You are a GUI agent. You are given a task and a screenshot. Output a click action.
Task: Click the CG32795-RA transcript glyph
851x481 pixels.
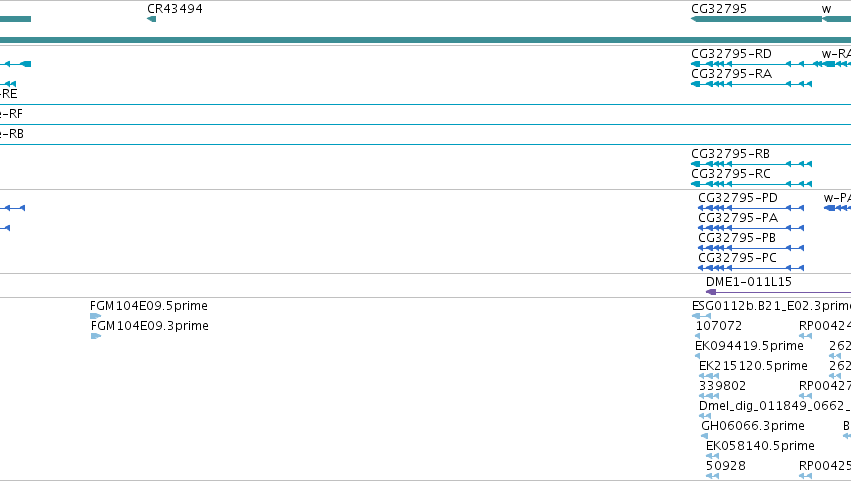click(751, 84)
